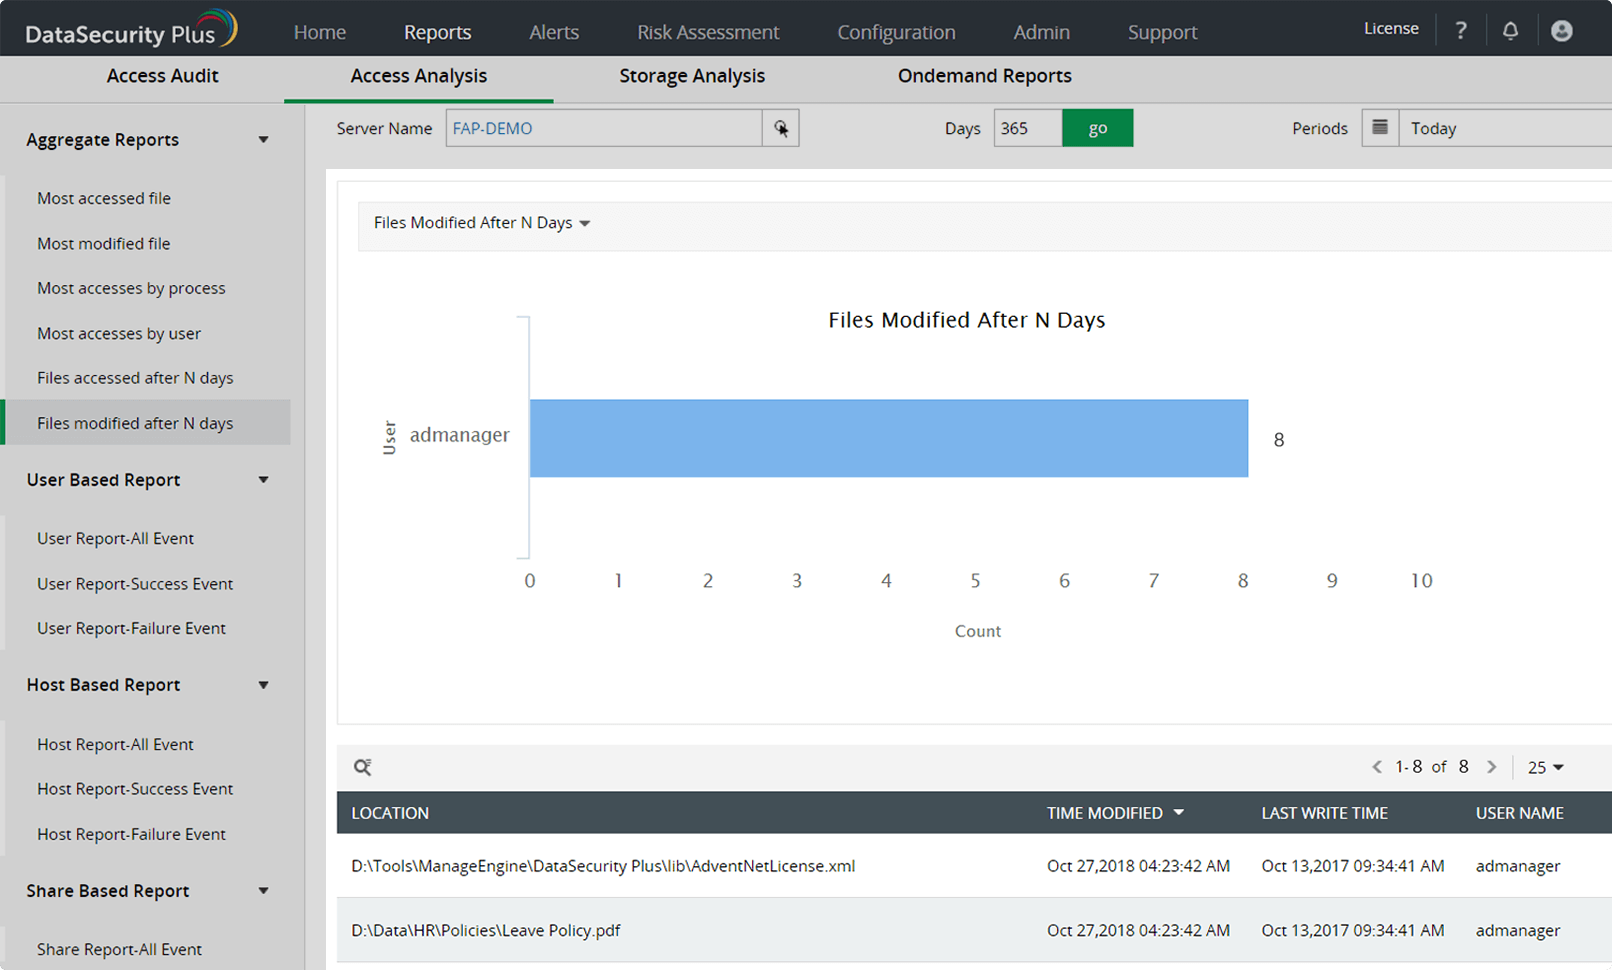Open User Report-Failure Event
Image resolution: width=1612 pixels, height=970 pixels.
pos(131,628)
